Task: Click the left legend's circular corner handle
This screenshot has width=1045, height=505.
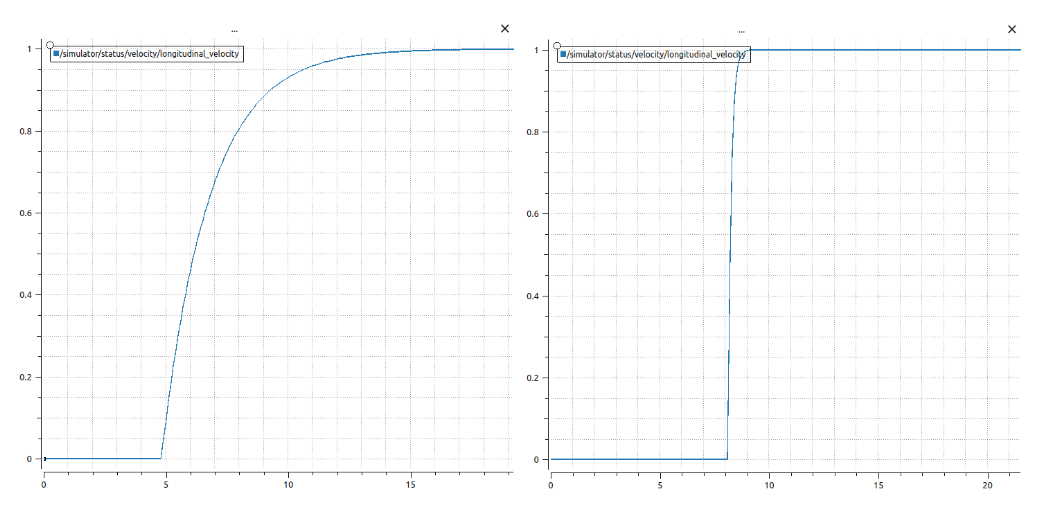Action: tap(50, 45)
